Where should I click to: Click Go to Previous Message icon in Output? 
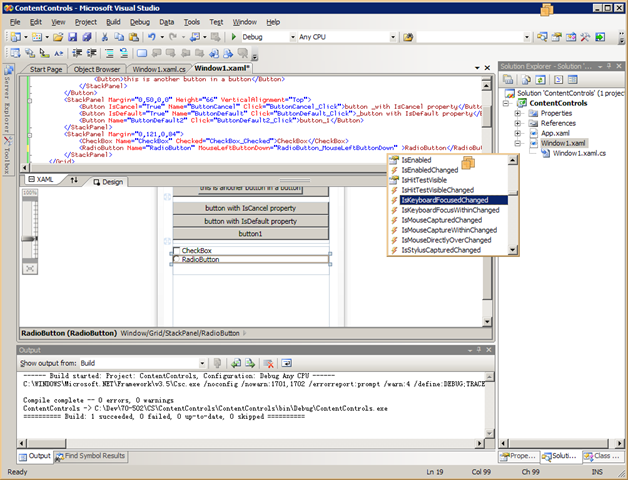[236, 363]
